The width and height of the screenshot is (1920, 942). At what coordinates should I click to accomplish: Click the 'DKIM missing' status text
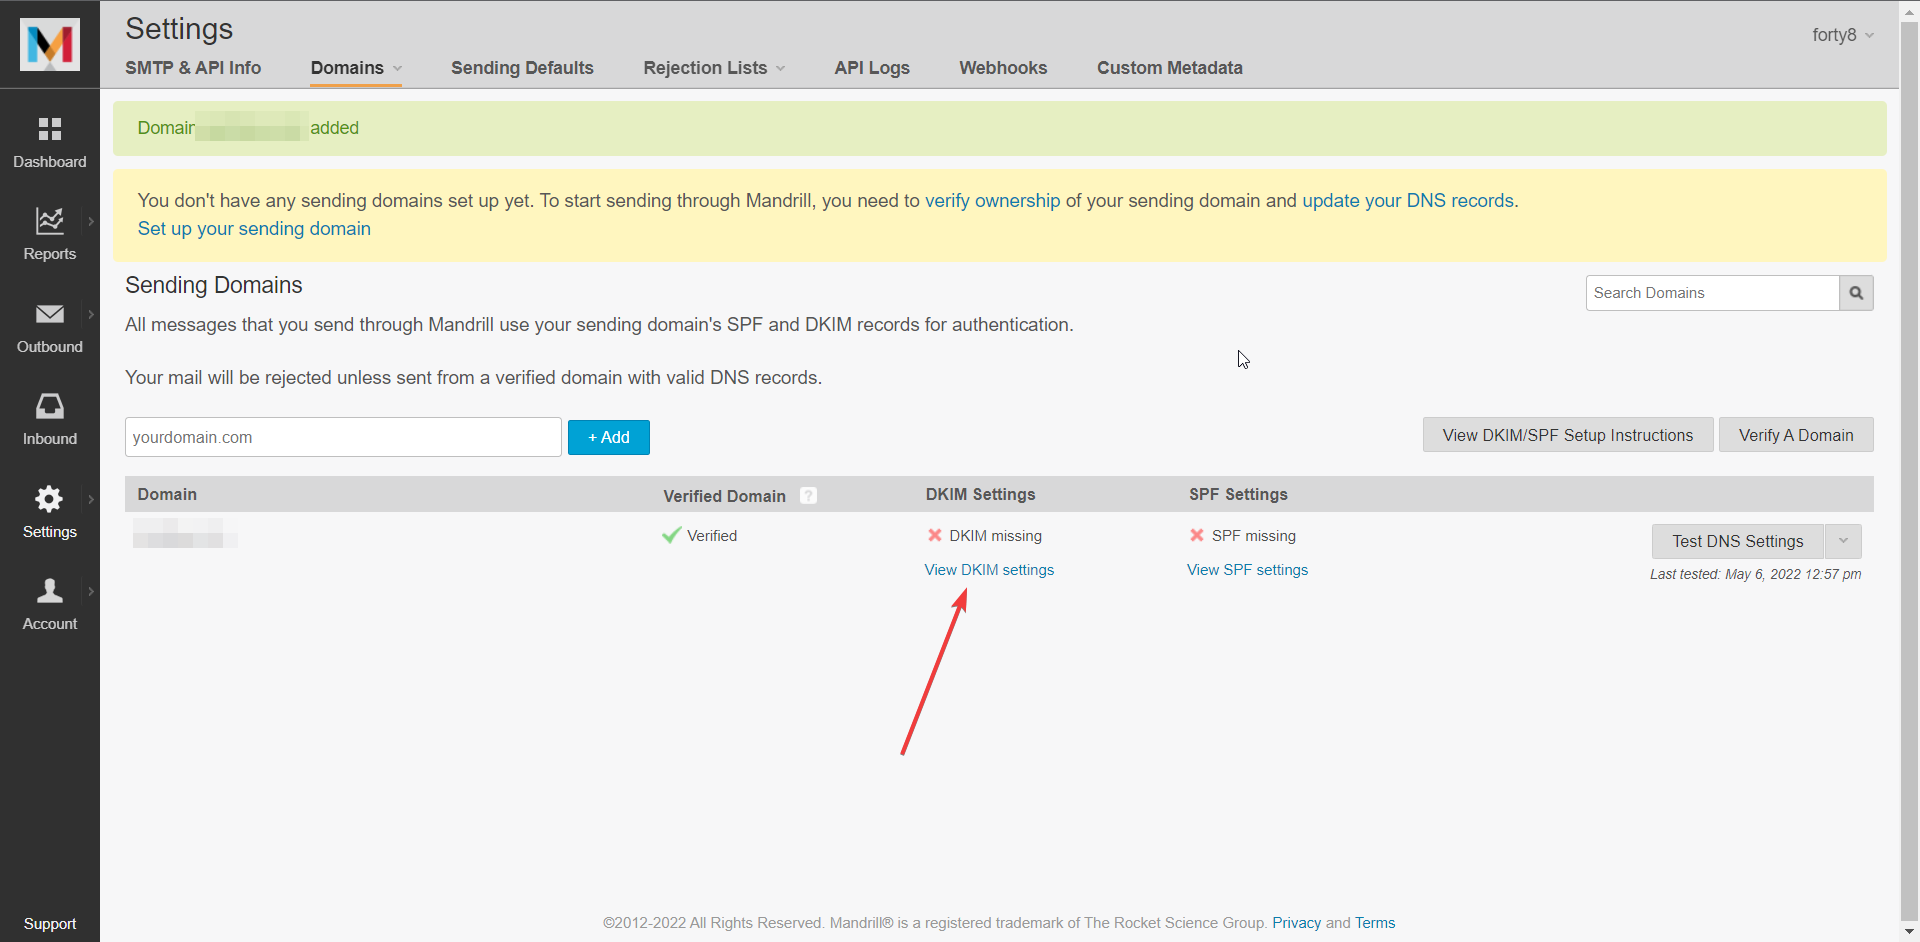(x=995, y=536)
